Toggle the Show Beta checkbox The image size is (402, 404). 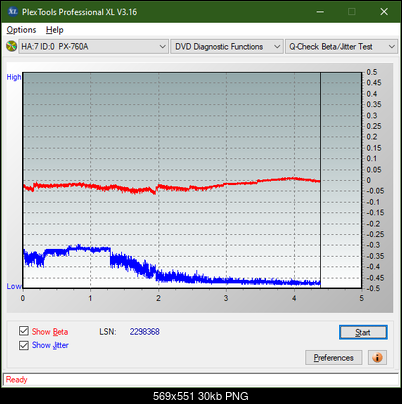pyautogui.click(x=24, y=331)
